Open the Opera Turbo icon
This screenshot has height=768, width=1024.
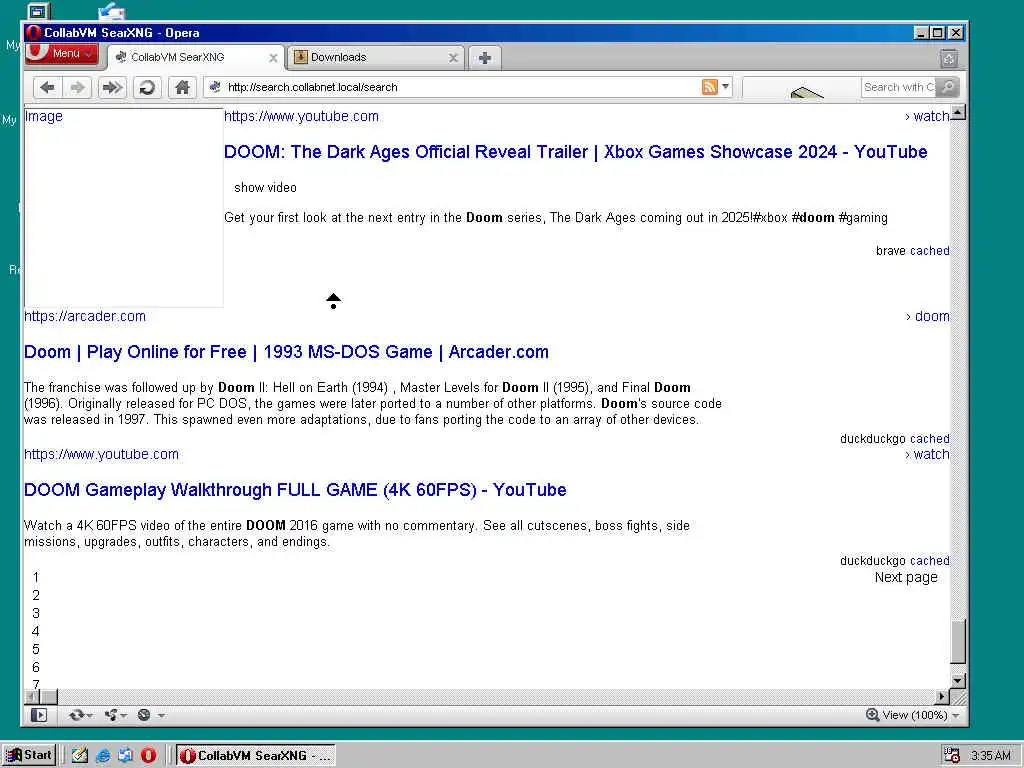click(x=144, y=715)
